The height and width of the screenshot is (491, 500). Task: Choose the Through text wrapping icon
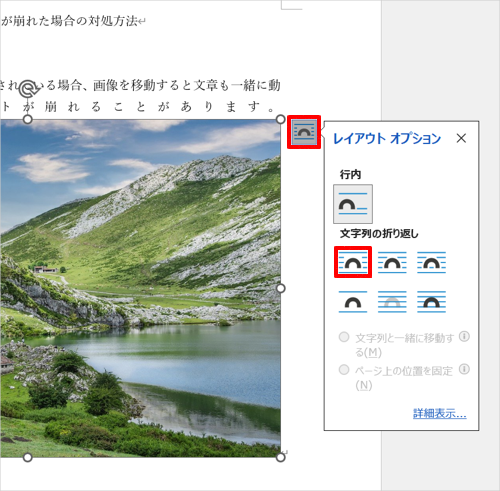coord(431,262)
